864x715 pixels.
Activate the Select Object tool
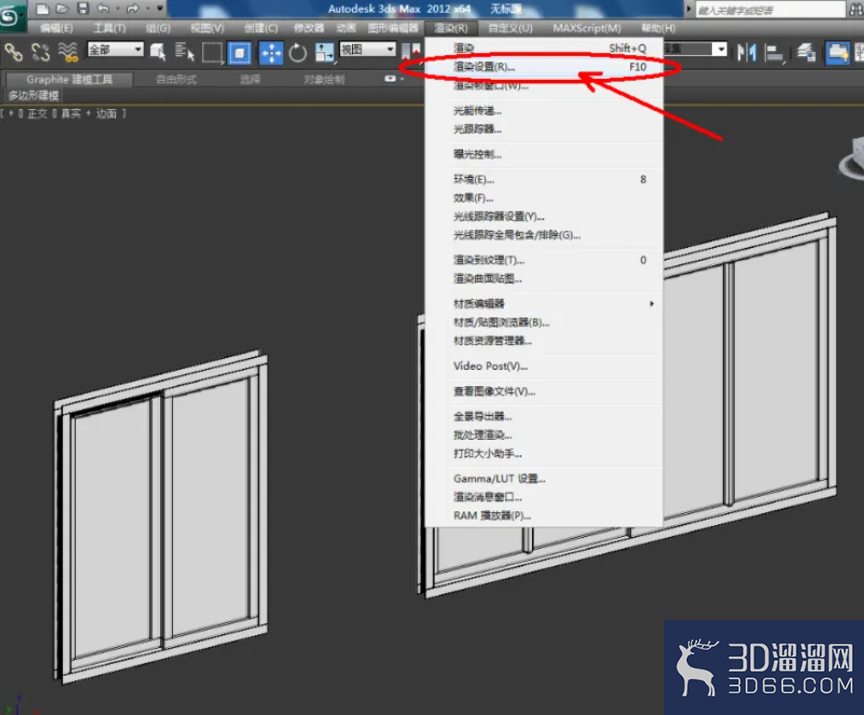click(x=158, y=52)
